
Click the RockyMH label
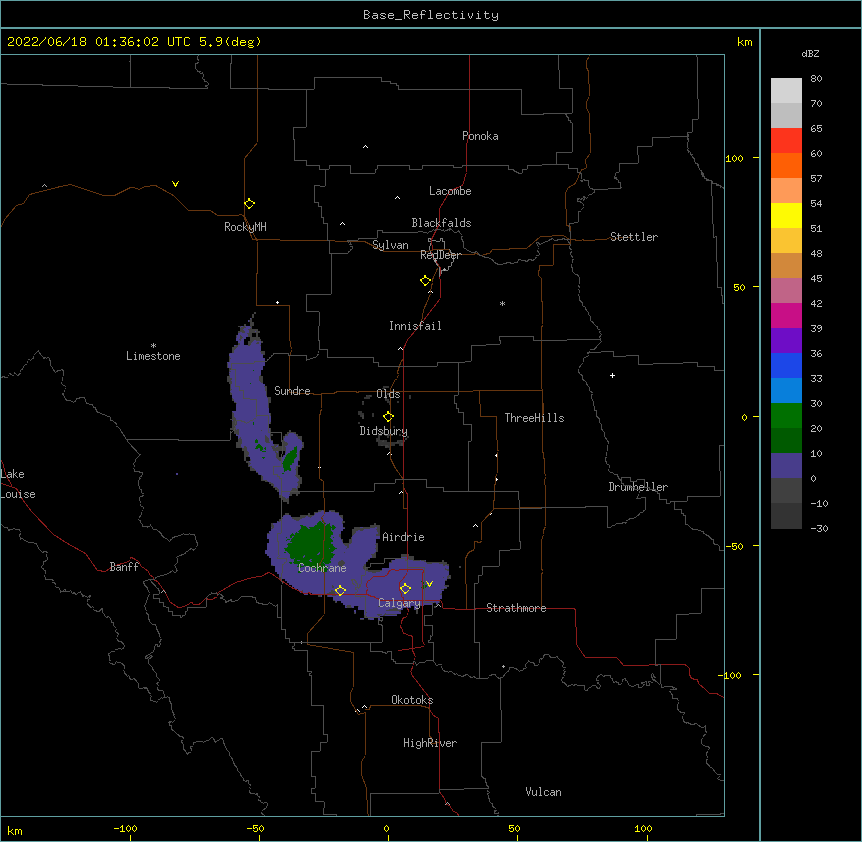point(245,227)
